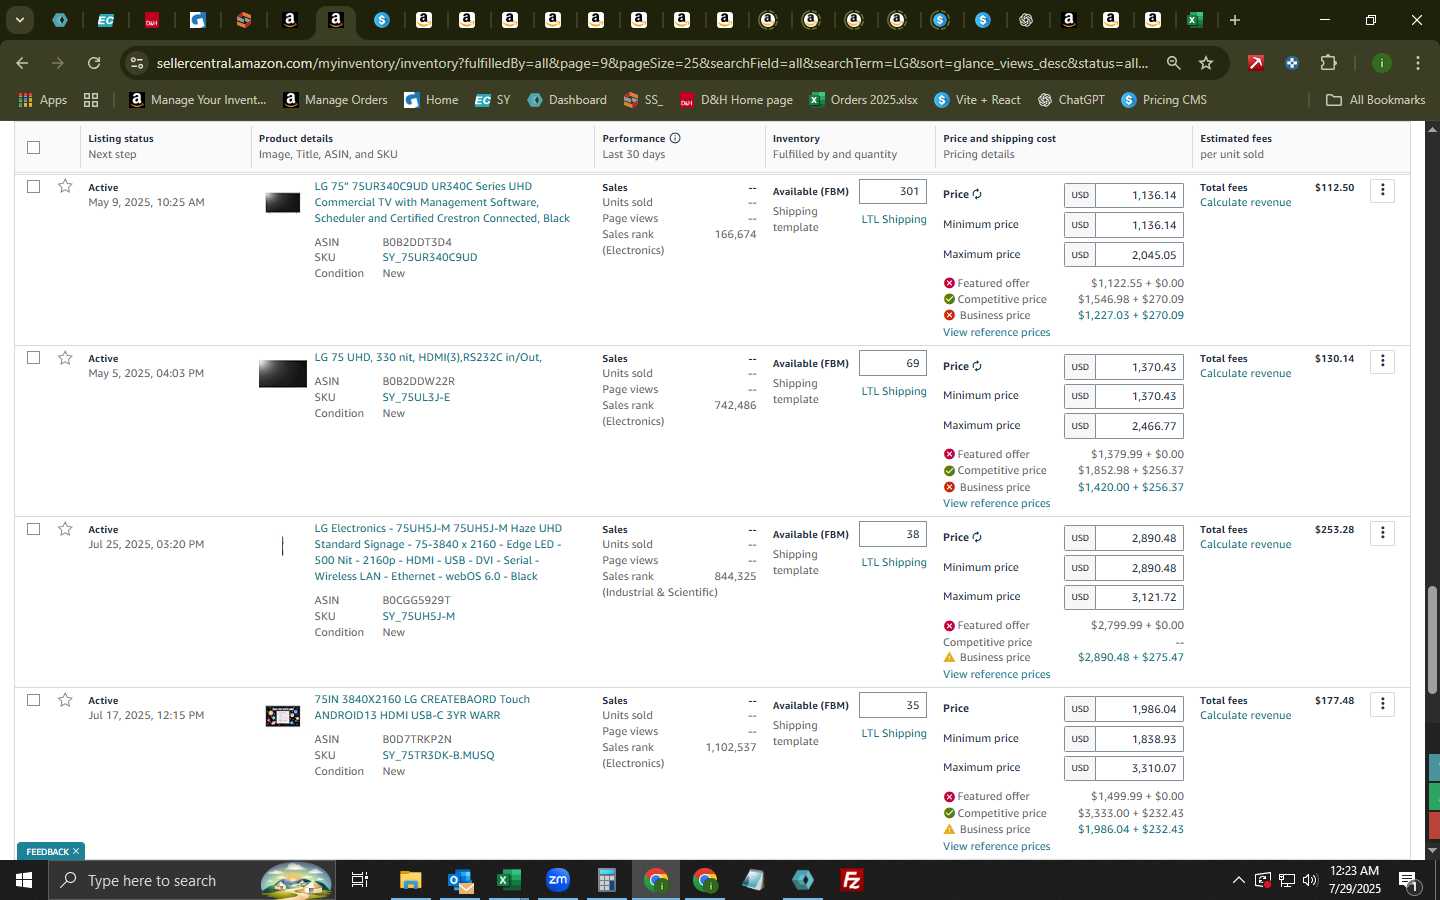Open the actions kebab menu for the $177.48 fee row
Image resolution: width=1440 pixels, height=900 pixels.
tap(1382, 704)
